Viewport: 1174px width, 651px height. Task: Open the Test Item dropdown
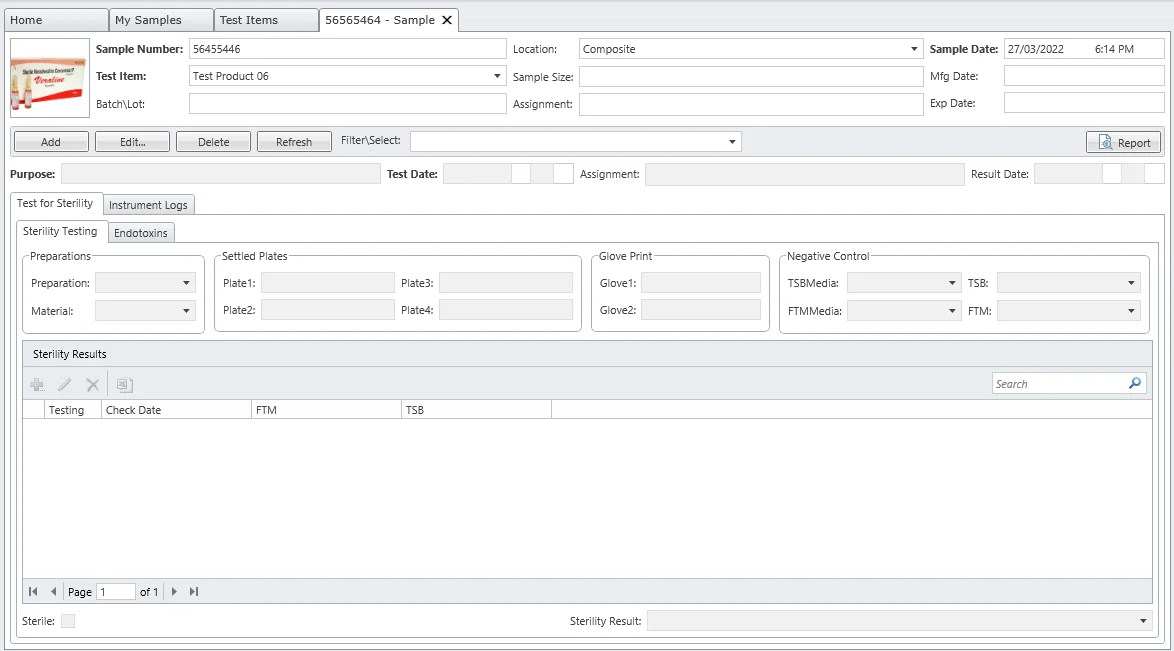click(x=498, y=76)
